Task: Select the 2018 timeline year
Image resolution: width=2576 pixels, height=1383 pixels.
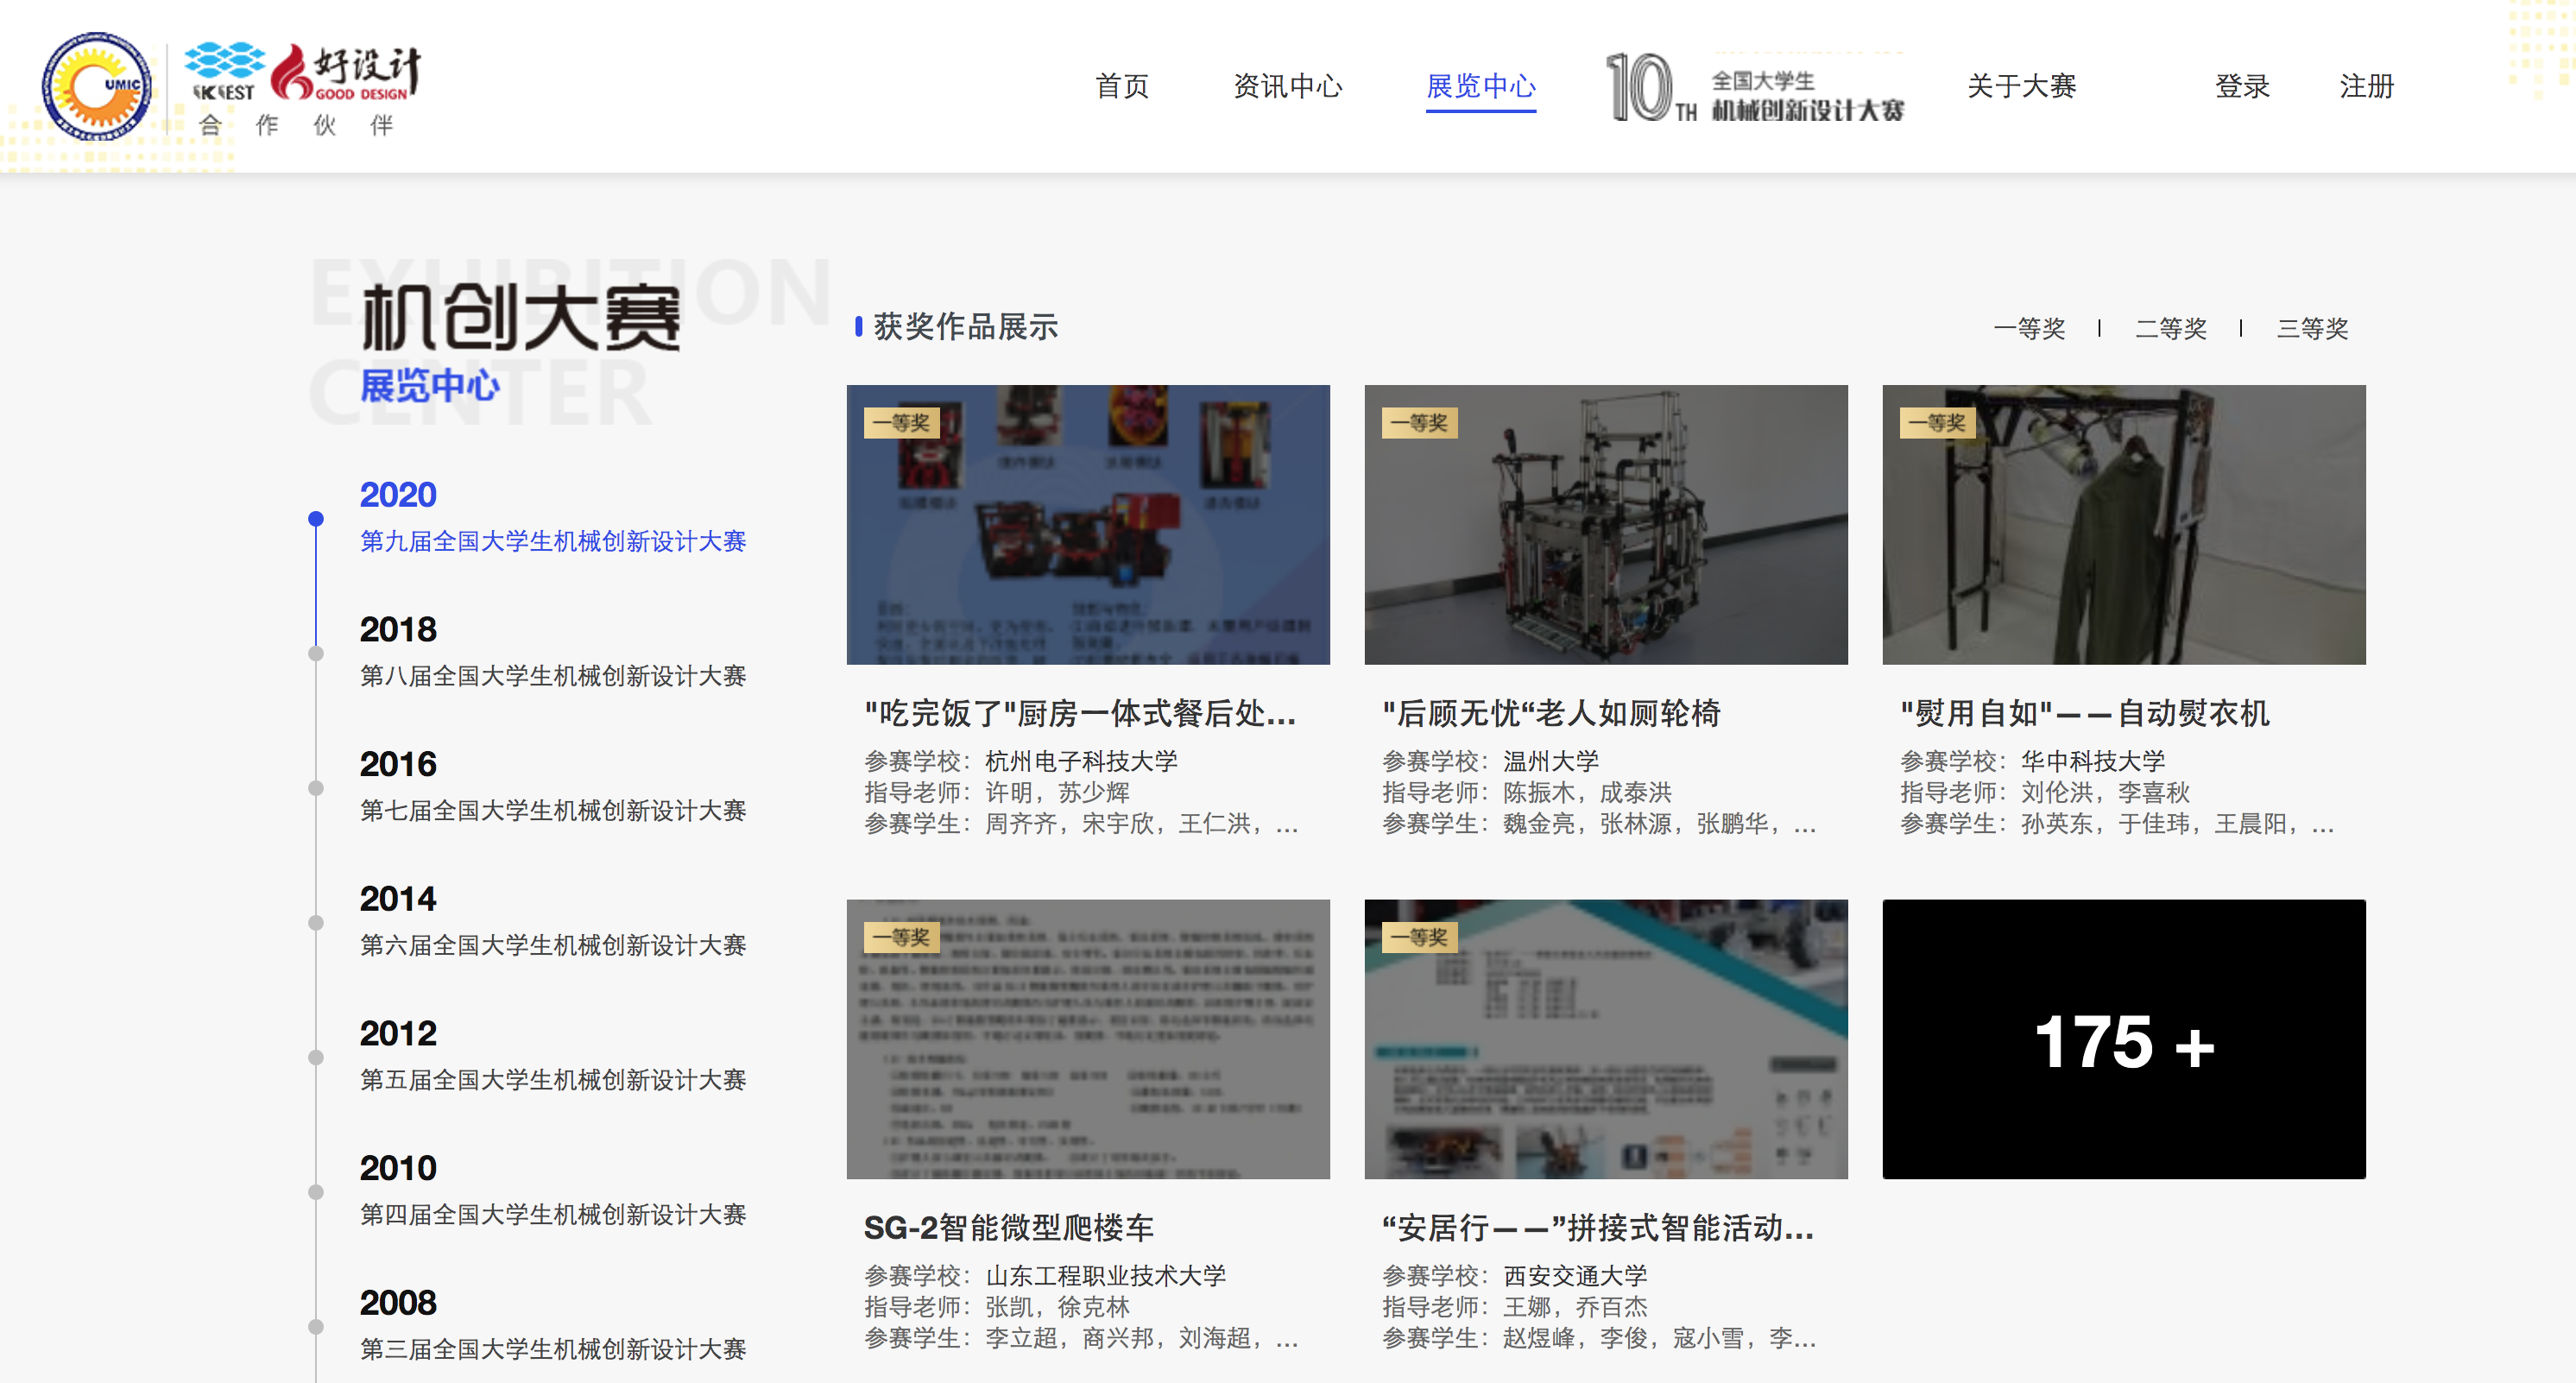Action: tap(398, 630)
